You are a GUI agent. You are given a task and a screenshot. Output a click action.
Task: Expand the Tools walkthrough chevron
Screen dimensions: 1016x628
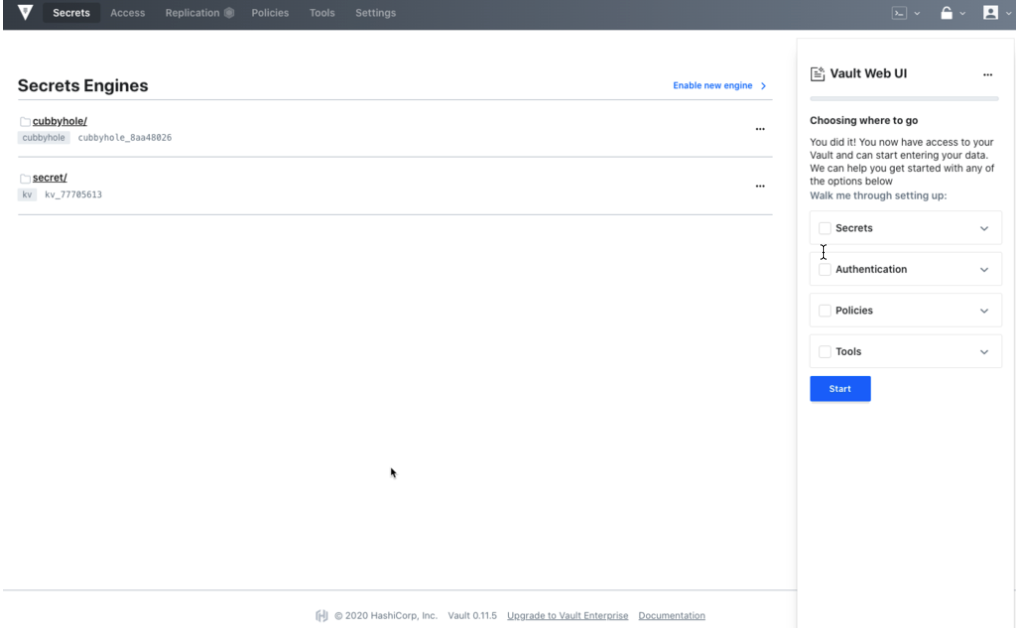984,352
